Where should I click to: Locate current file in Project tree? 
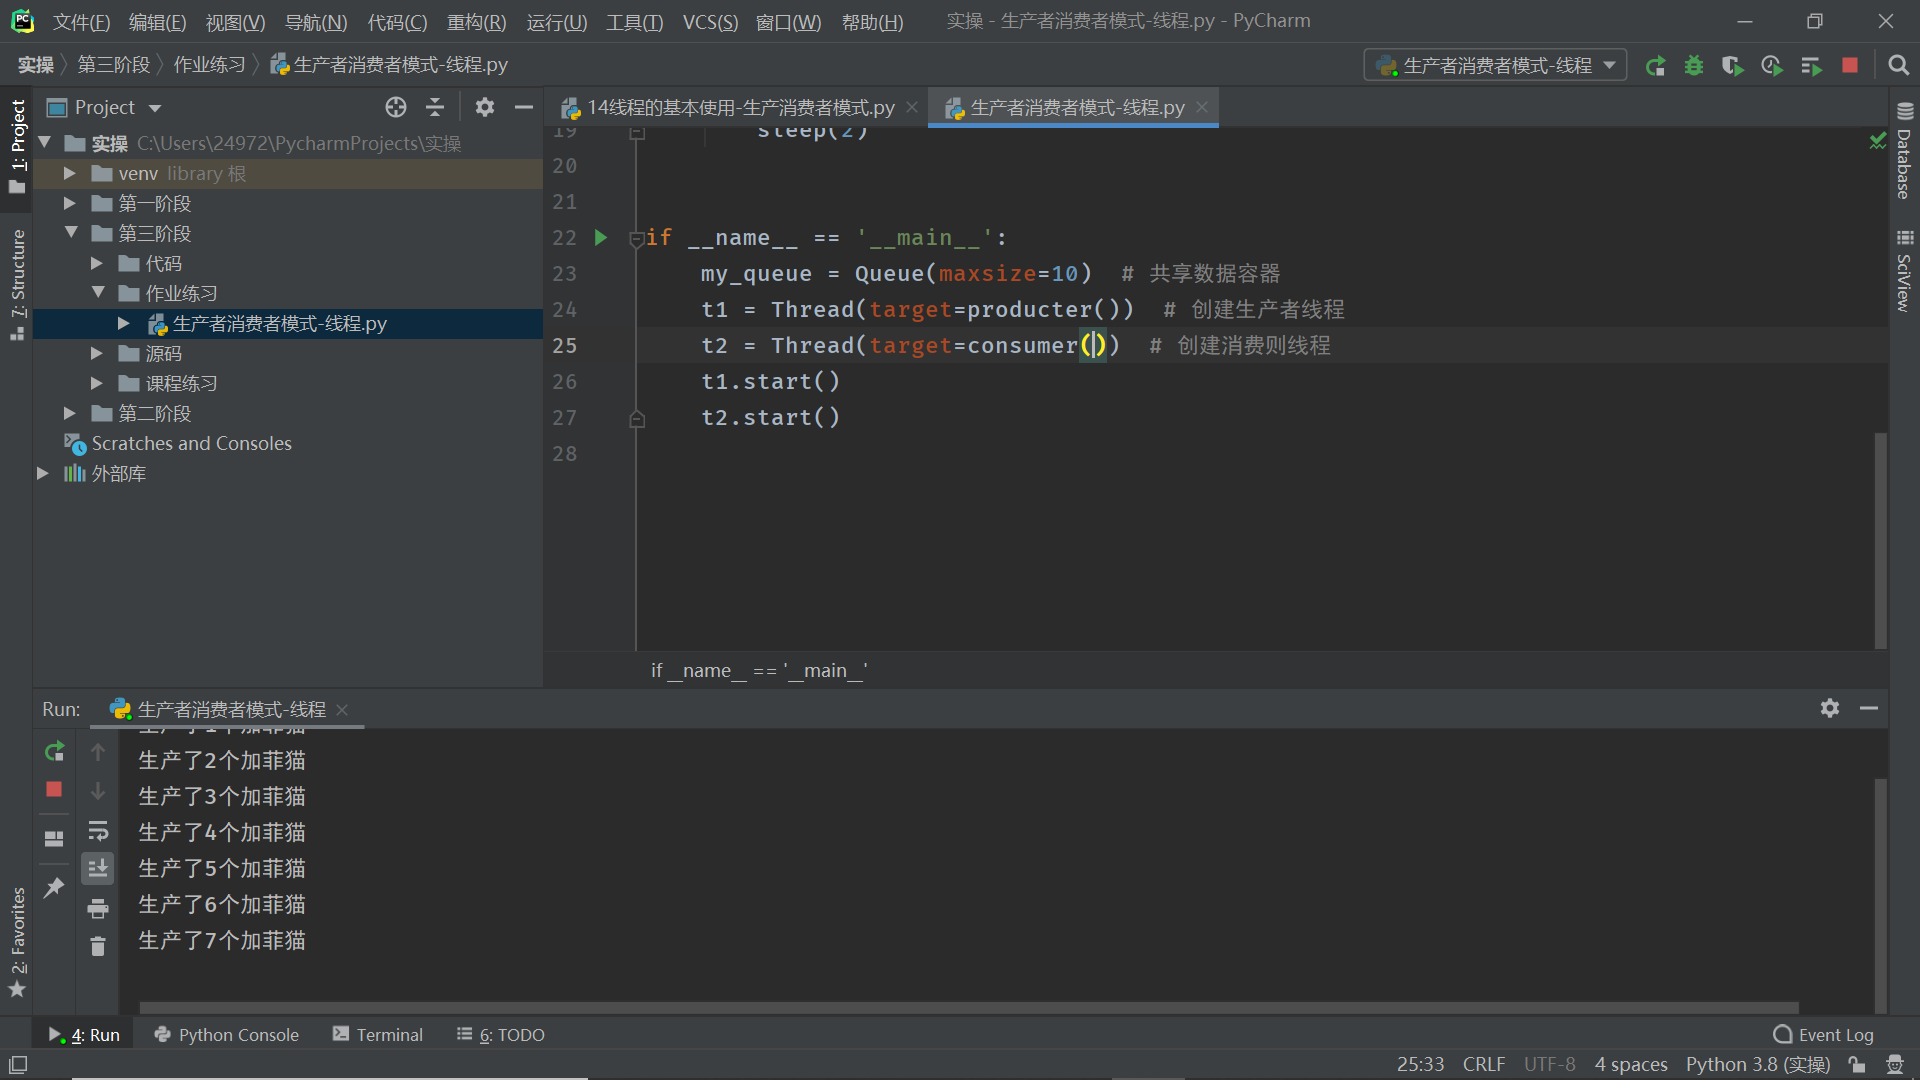(396, 107)
